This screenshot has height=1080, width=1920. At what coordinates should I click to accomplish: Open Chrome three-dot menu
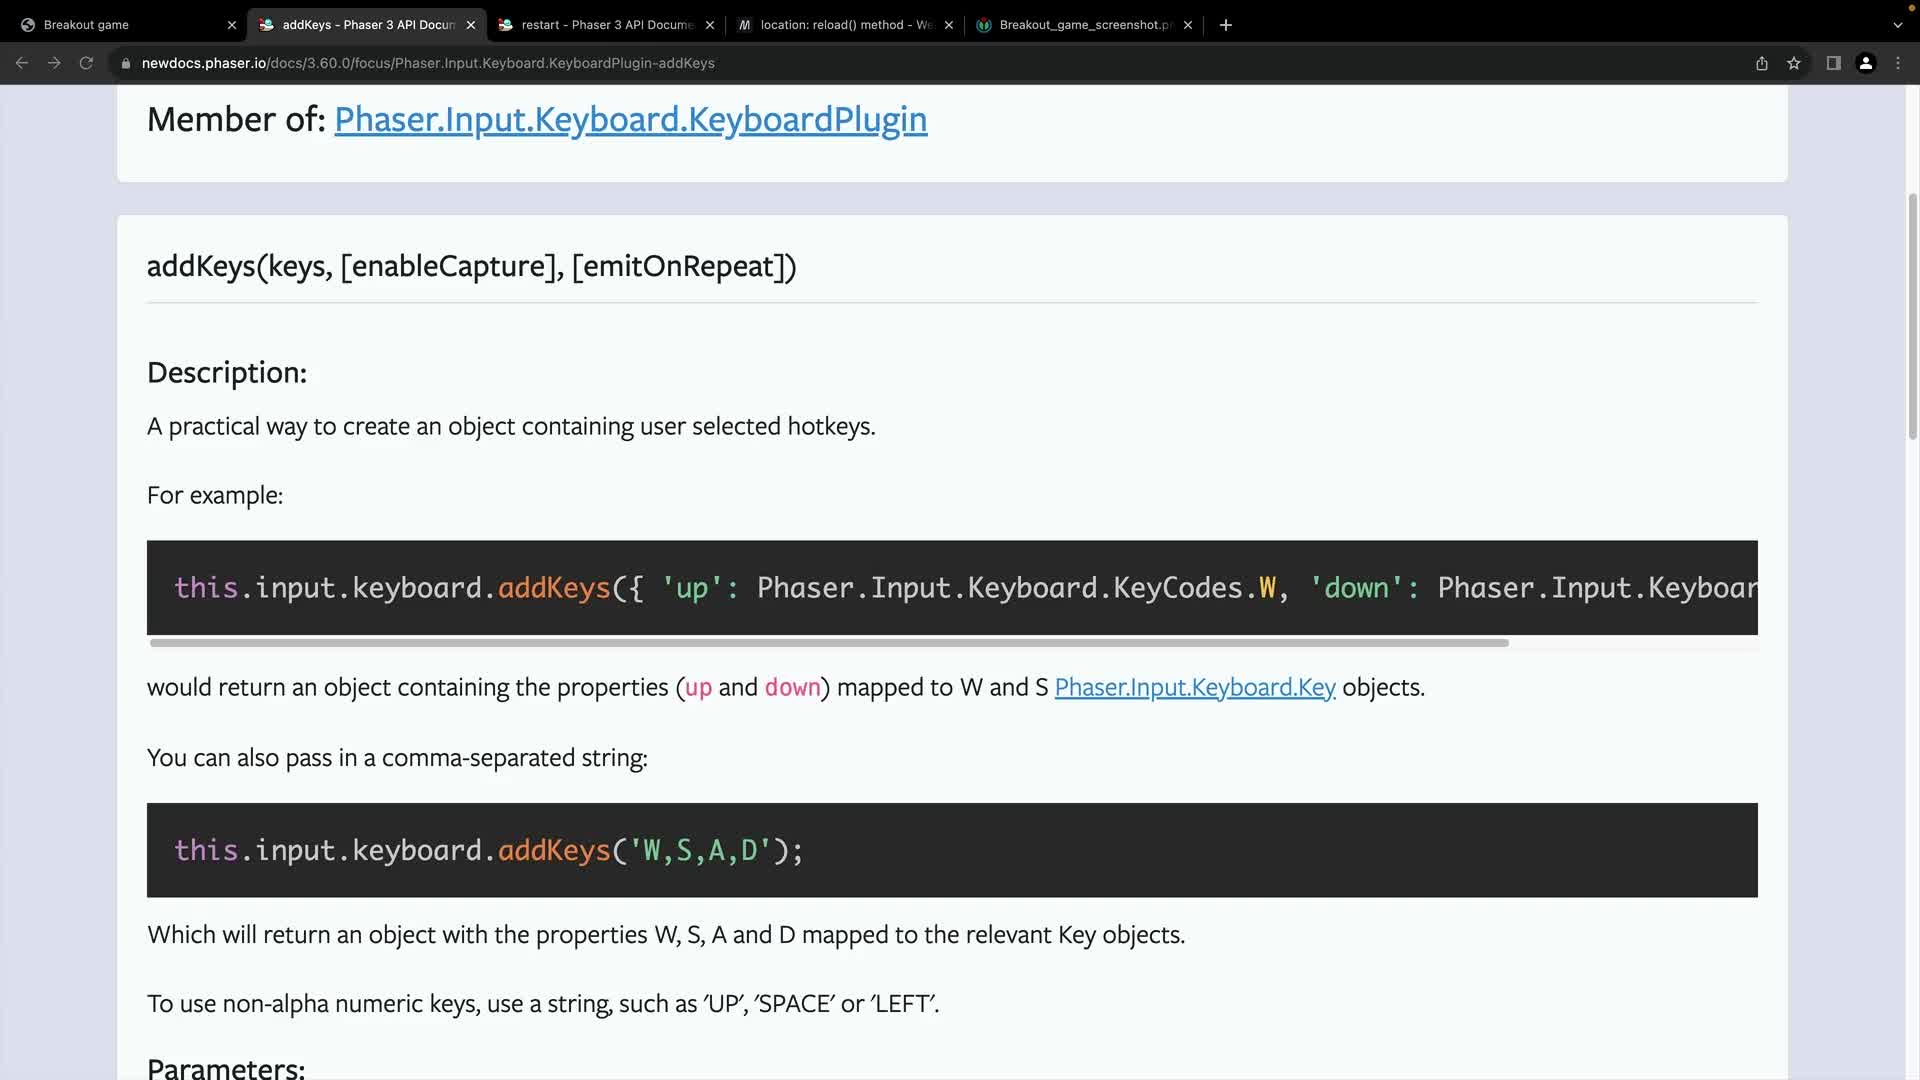pos(1898,63)
